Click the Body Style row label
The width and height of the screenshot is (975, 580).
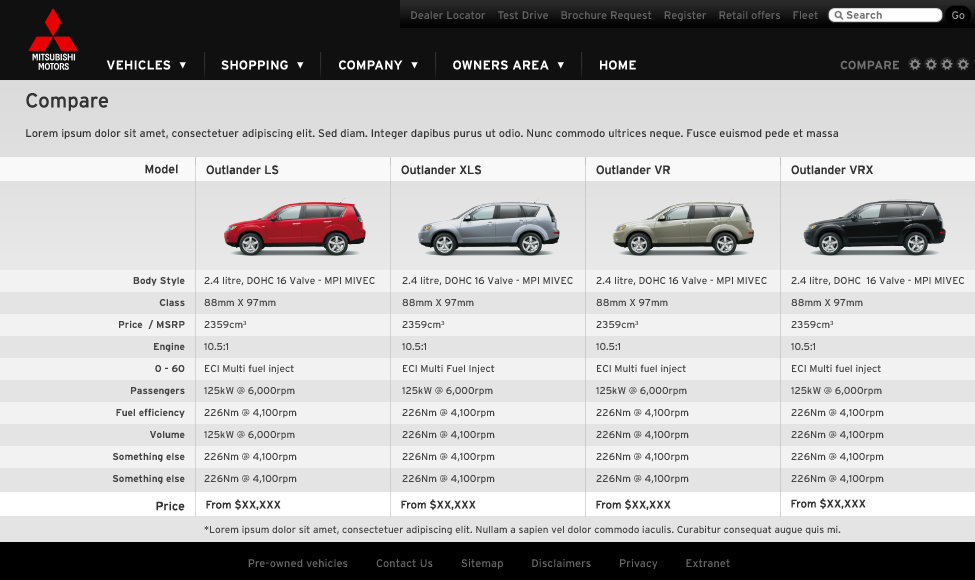point(159,280)
